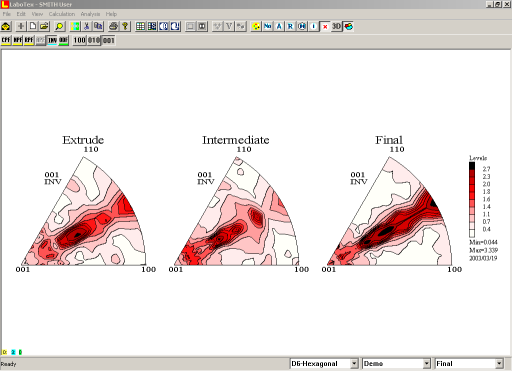Click the Final inverse pole figure plot
This screenshot has height=371, width=512.
pos(389,212)
